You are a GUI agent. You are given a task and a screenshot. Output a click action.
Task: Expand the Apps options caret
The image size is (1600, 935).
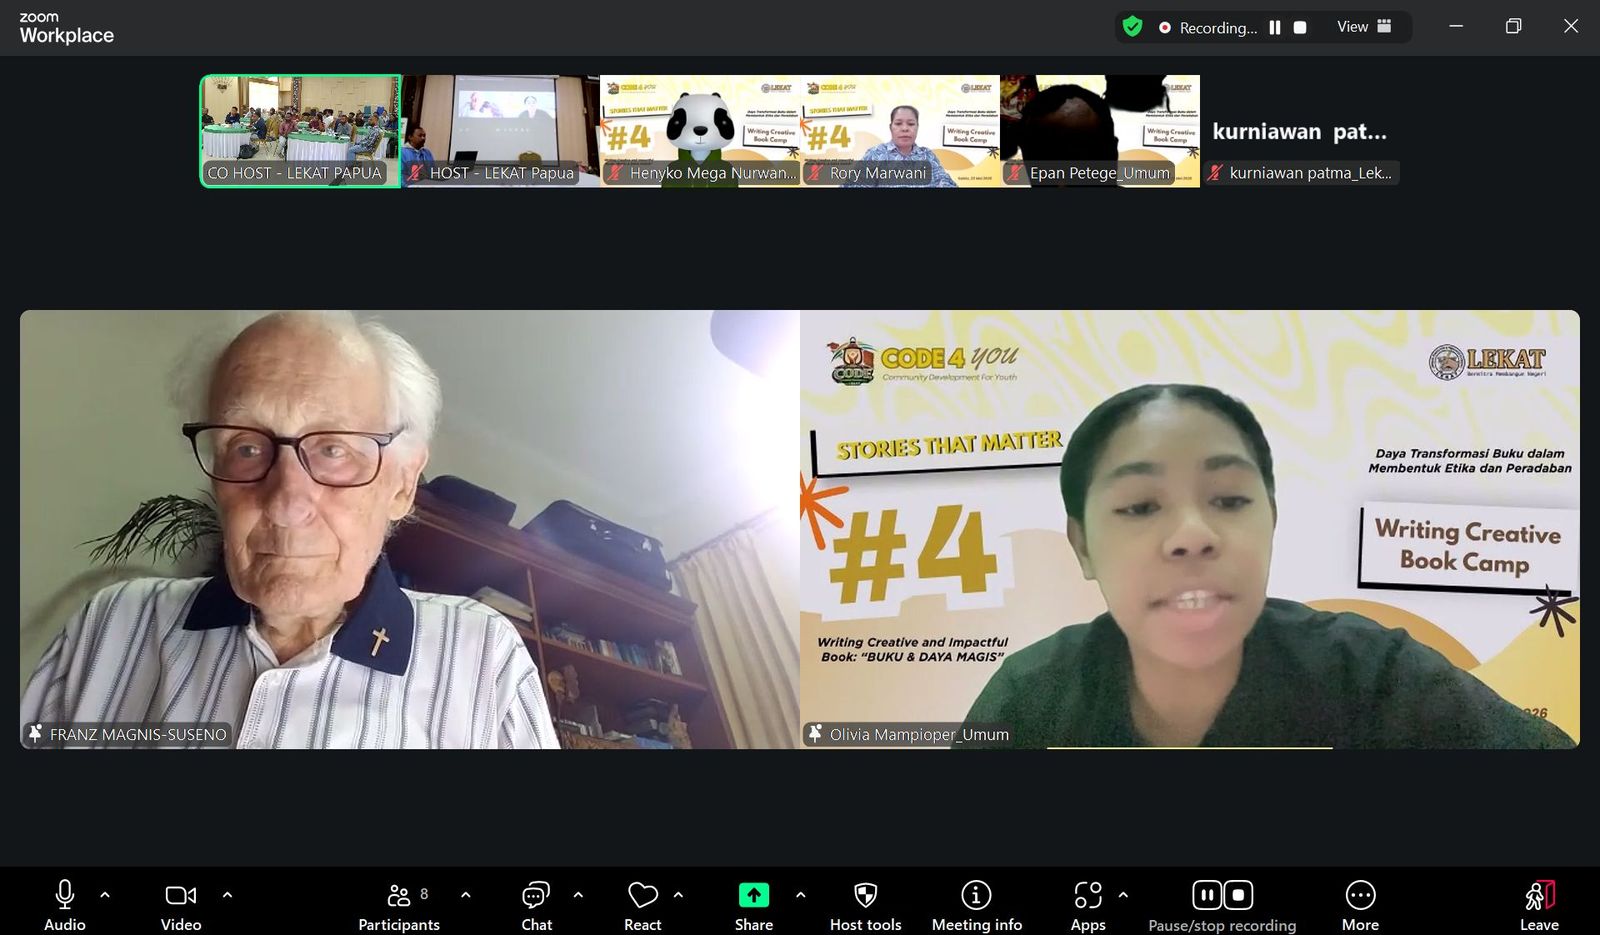click(1123, 895)
